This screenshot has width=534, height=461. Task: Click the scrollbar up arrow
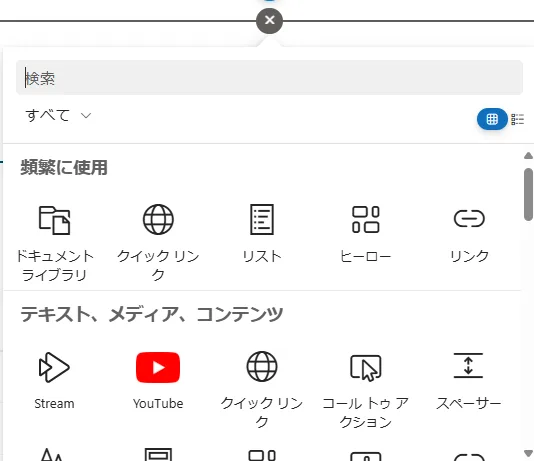click(x=528, y=156)
